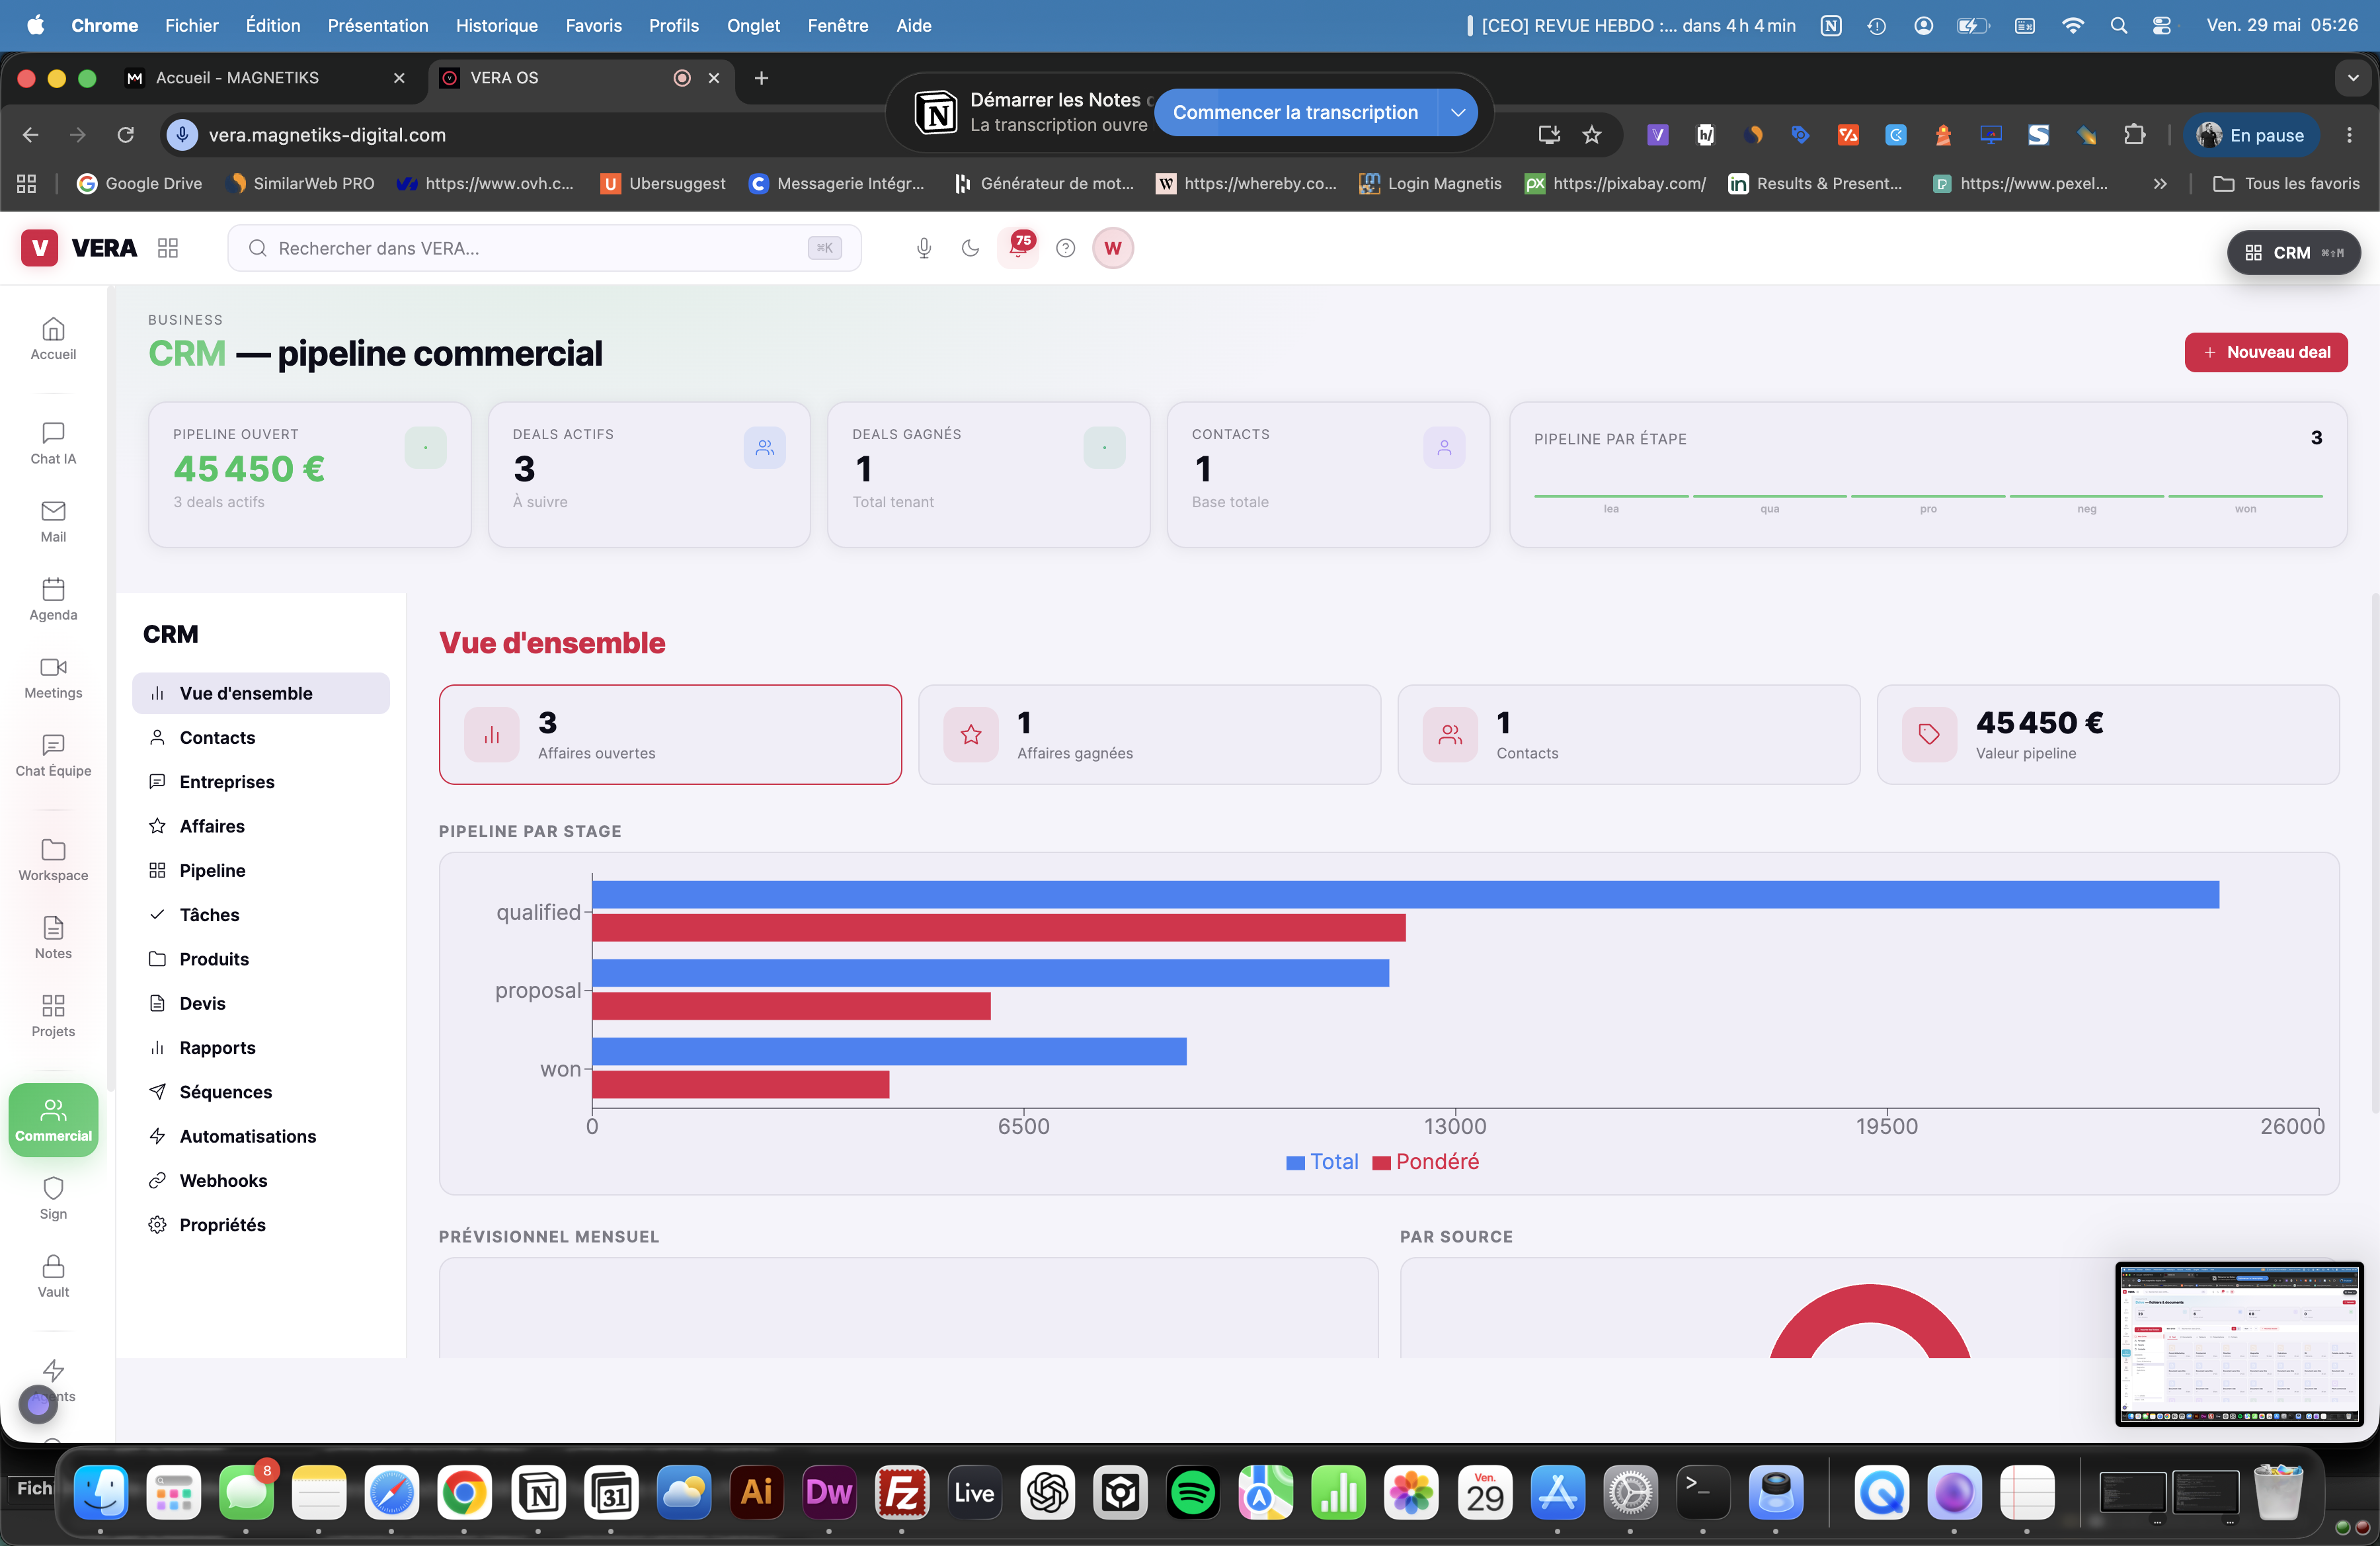Open the Chrome three-dot menu
This screenshot has width=2380, height=1546.
tap(2349, 134)
